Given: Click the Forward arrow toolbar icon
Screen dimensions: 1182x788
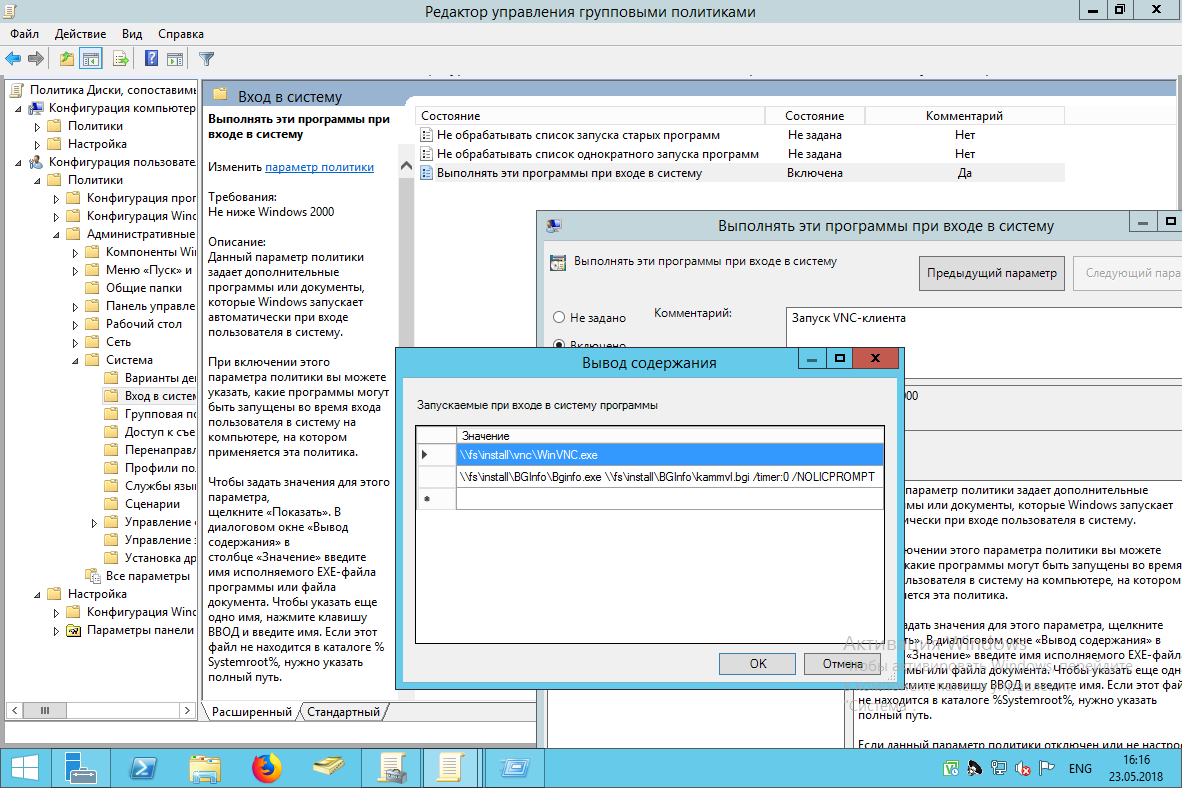Looking at the screenshot, I should (x=35, y=59).
